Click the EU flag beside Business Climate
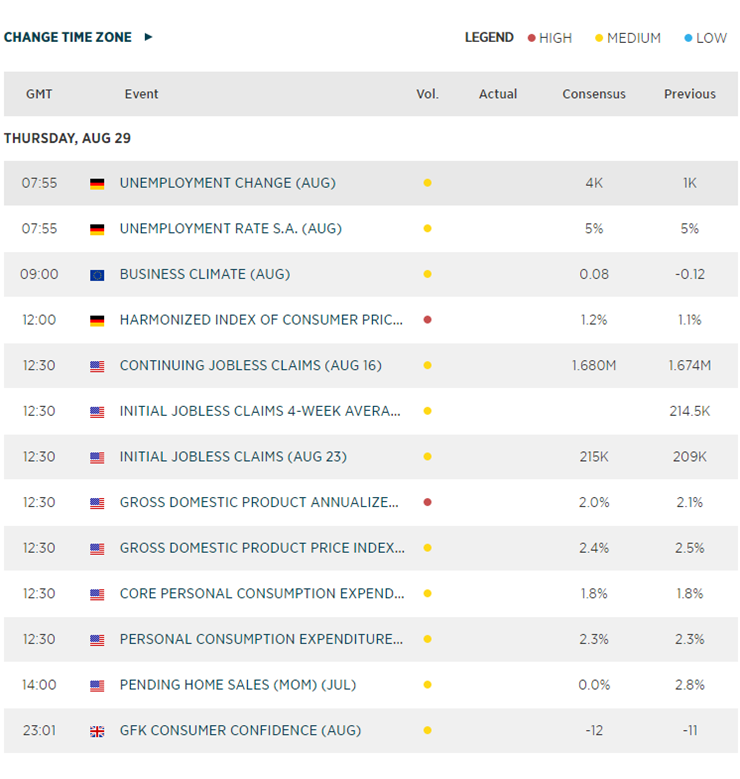The image size is (740, 779). (97, 275)
